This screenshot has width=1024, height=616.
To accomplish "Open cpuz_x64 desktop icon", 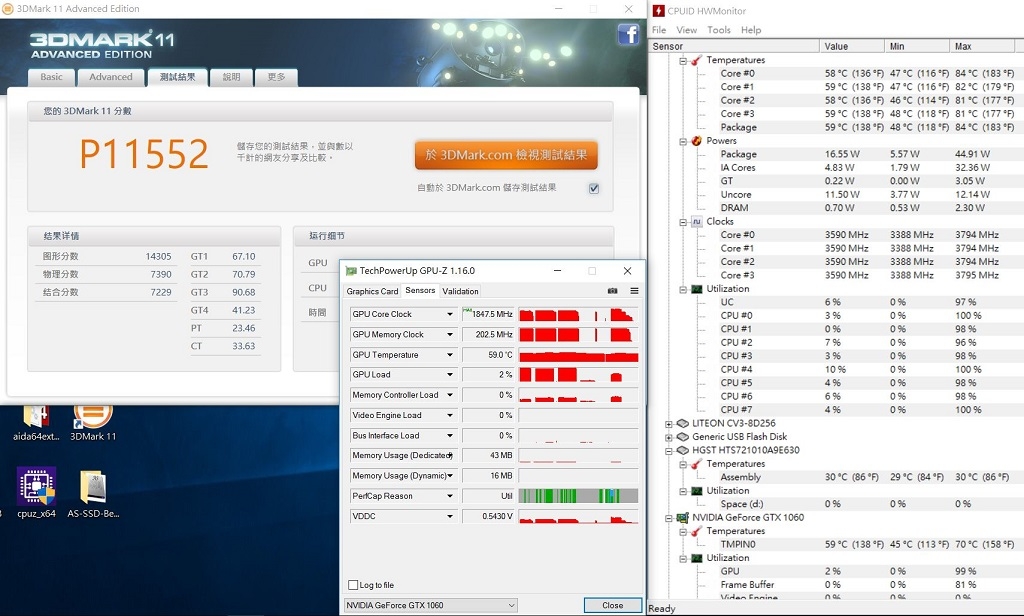I will tap(37, 493).
